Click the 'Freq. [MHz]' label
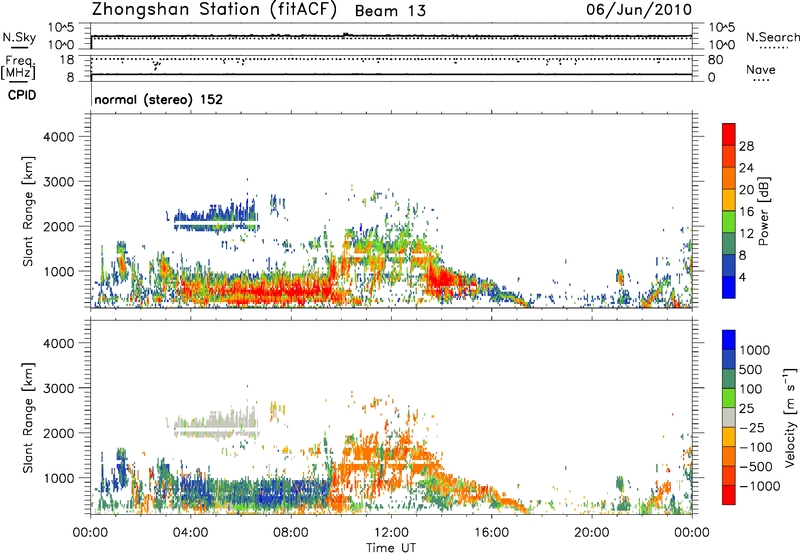The image size is (800, 554). [x=19, y=67]
